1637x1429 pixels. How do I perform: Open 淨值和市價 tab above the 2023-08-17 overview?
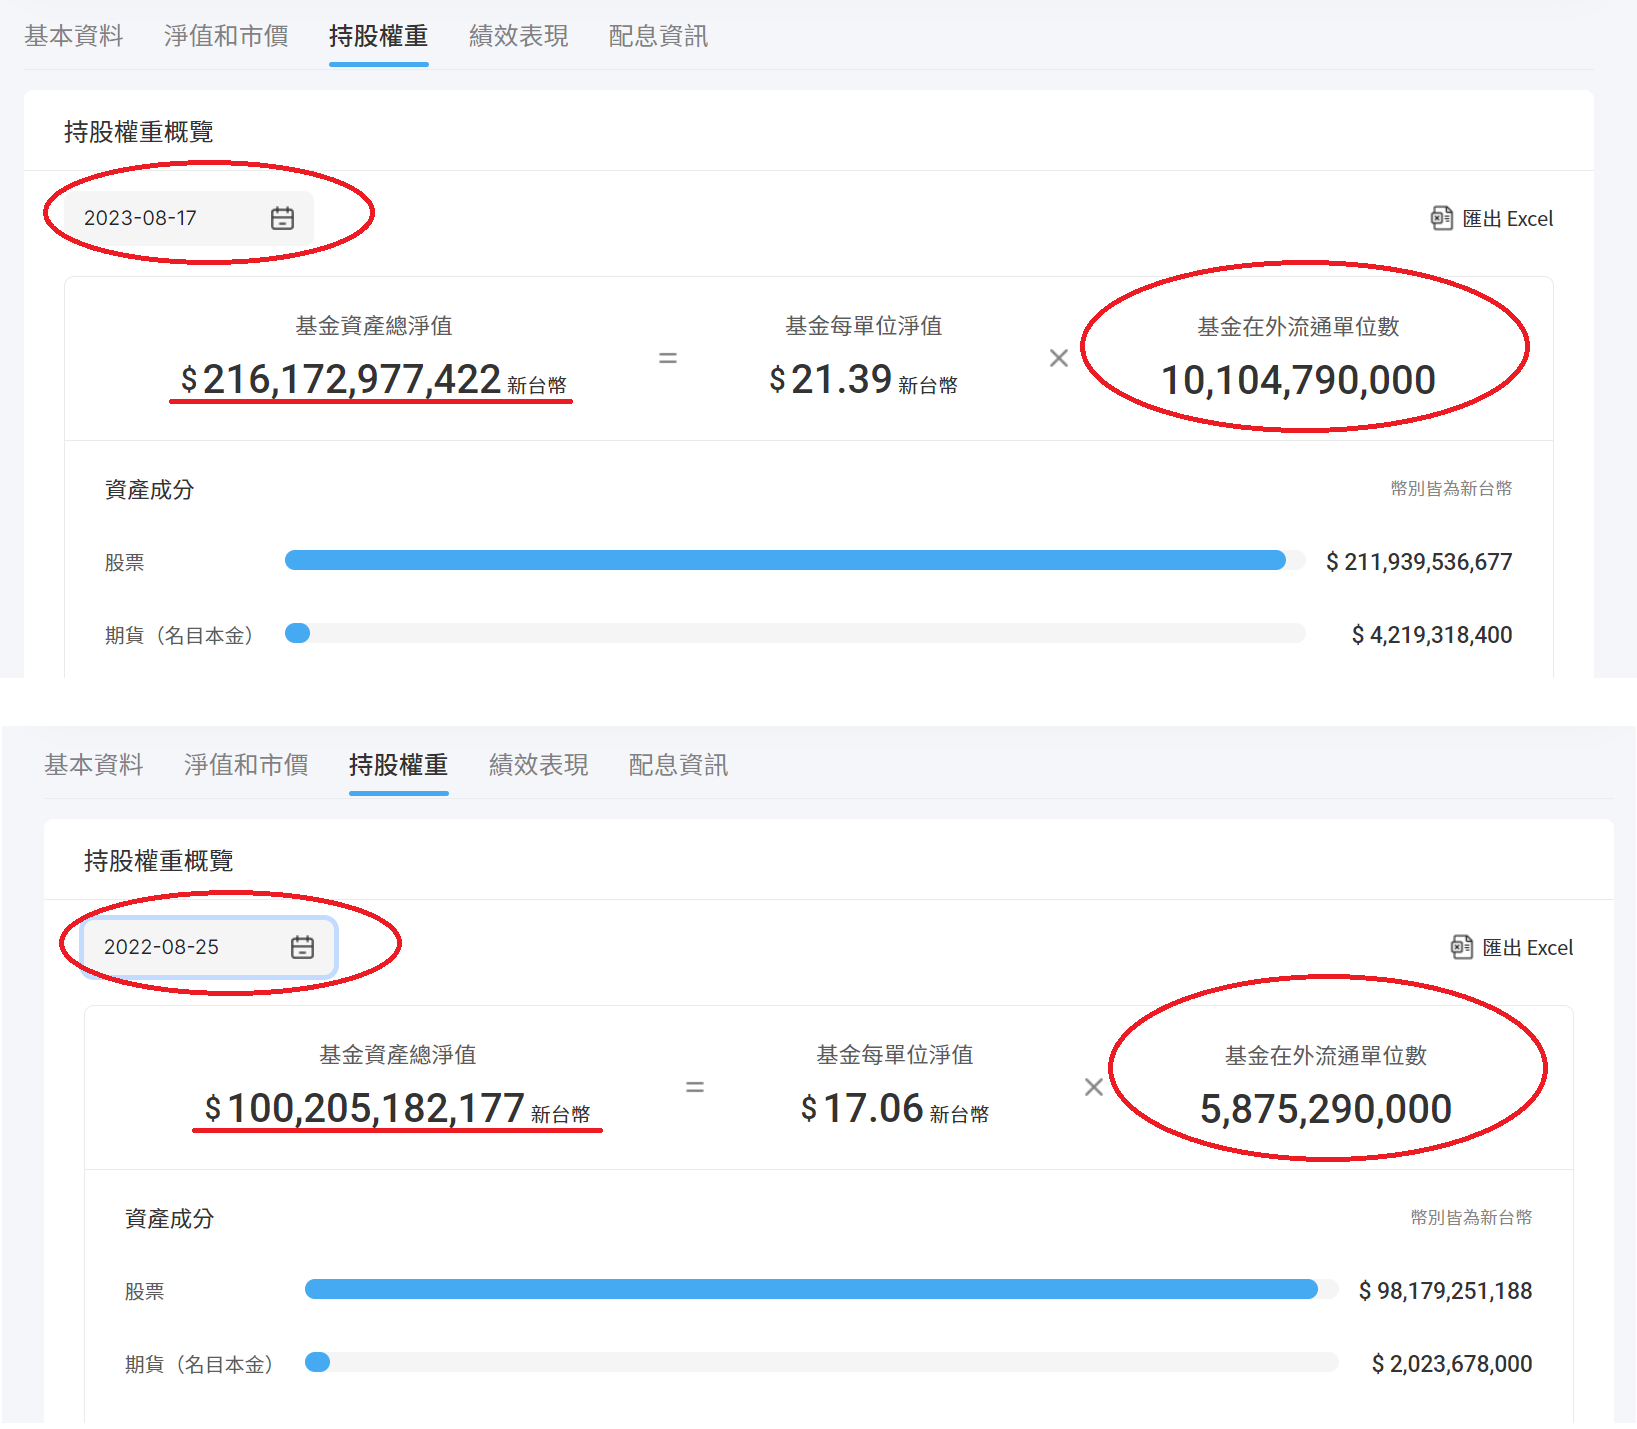click(x=226, y=36)
